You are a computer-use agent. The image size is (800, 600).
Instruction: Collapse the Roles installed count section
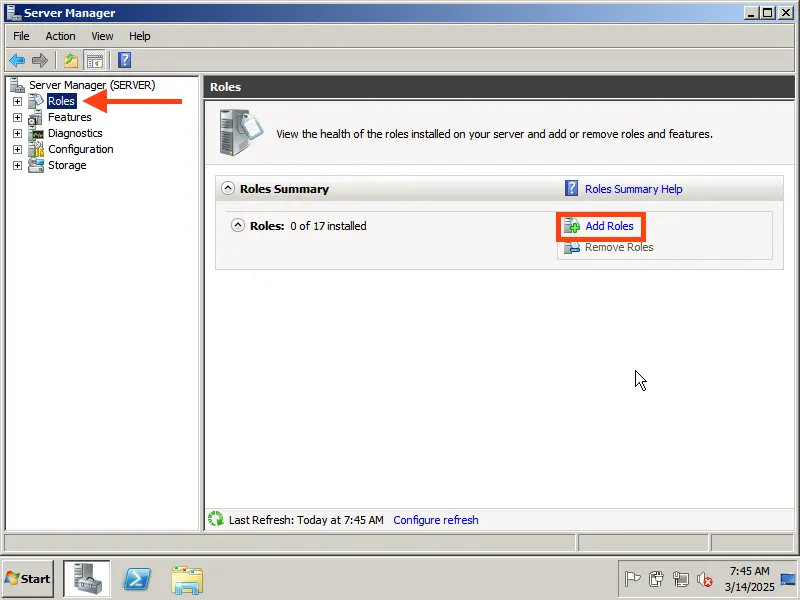click(238, 225)
